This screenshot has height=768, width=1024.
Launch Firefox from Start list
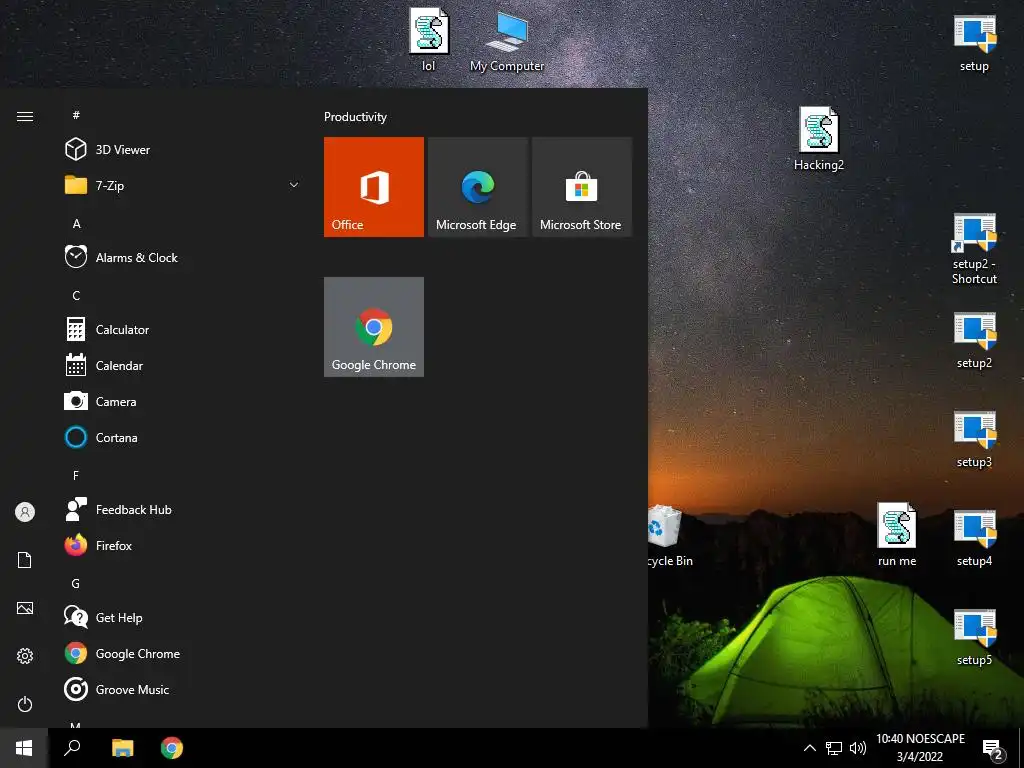(183, 545)
